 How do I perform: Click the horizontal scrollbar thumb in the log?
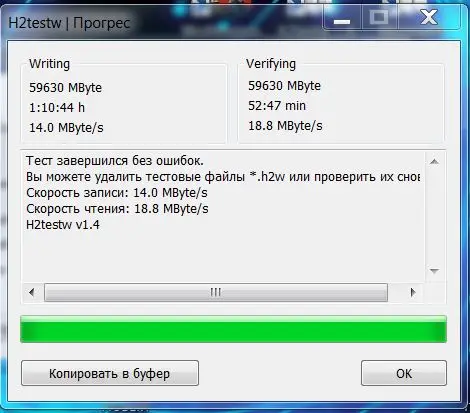pyautogui.click(x=216, y=293)
